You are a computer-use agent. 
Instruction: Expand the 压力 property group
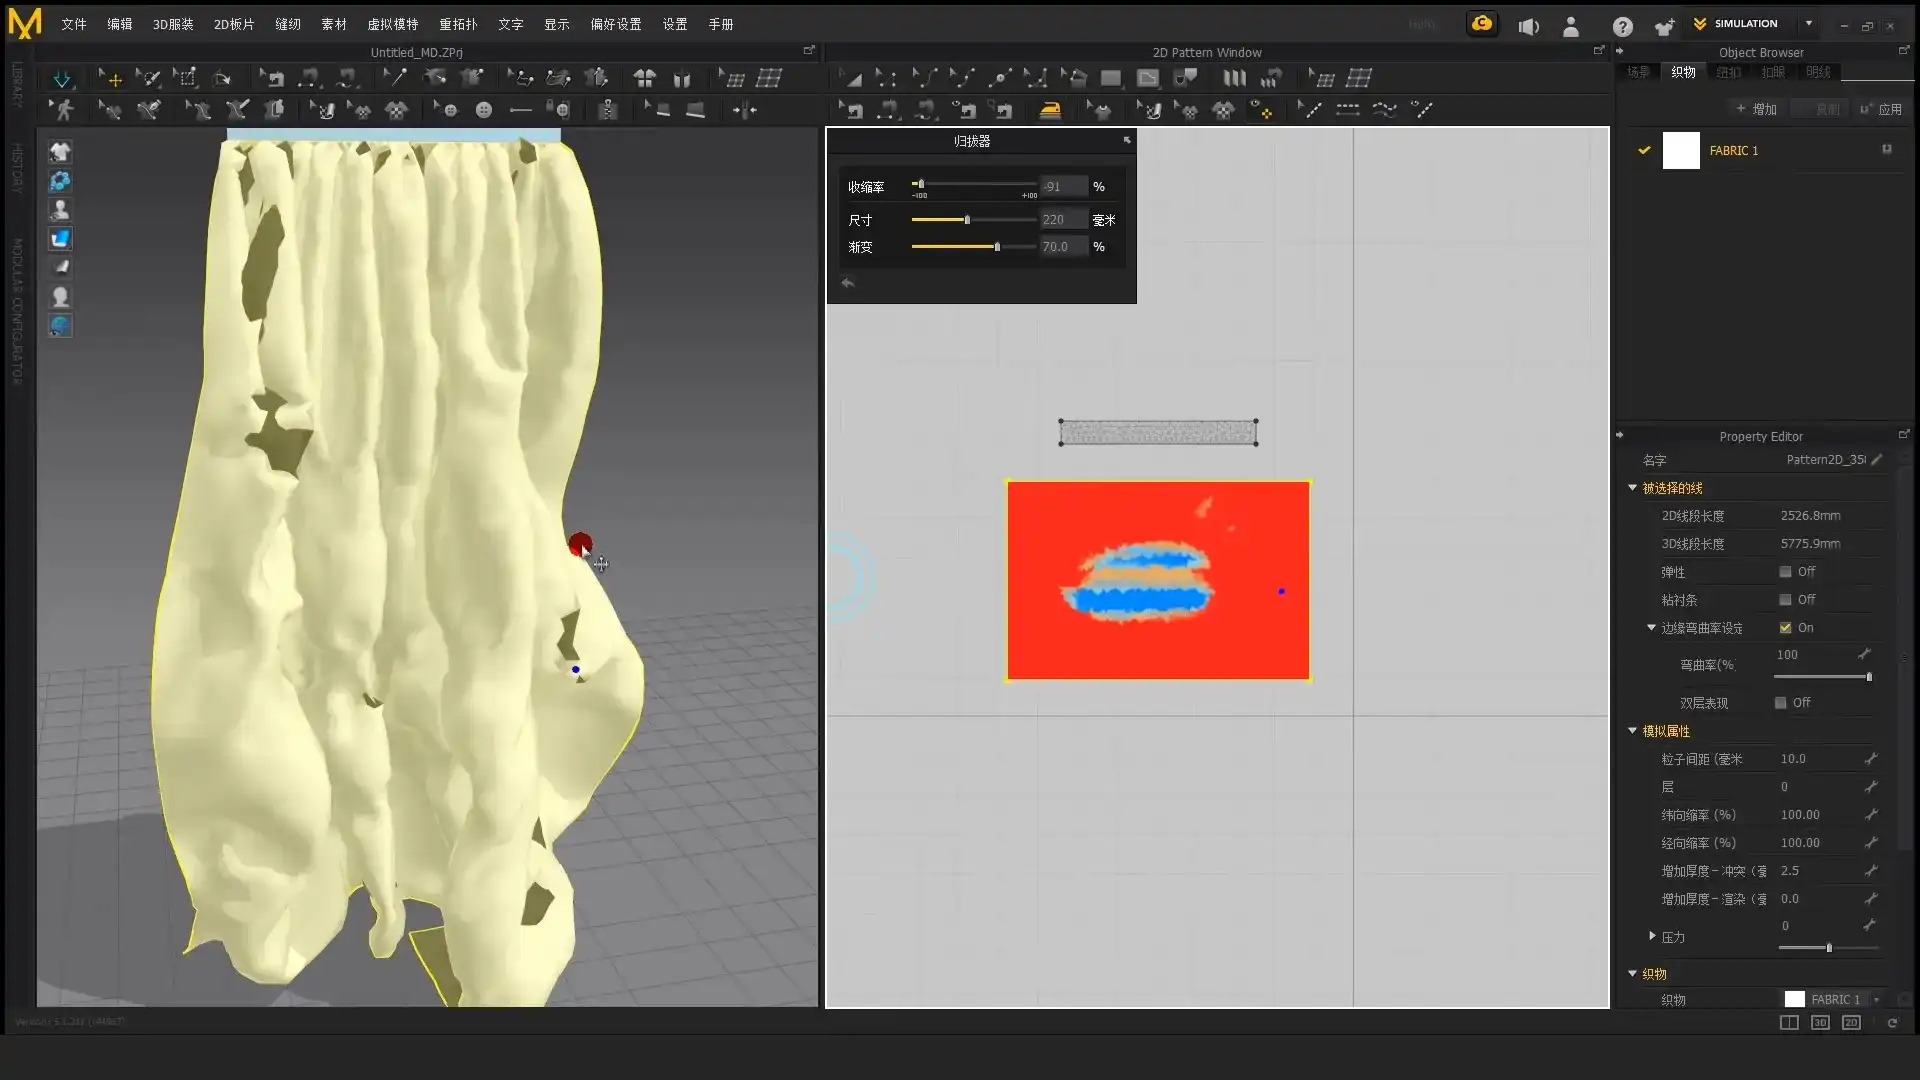point(1652,936)
